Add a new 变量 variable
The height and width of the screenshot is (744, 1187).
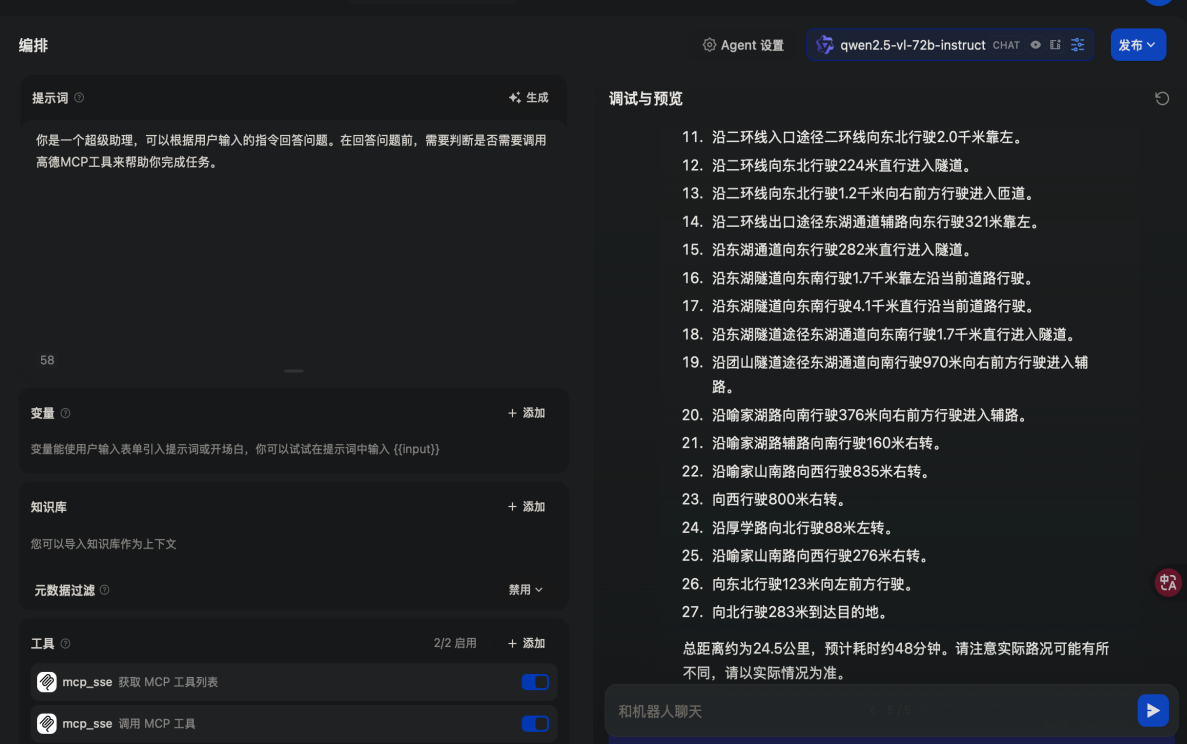tap(526, 413)
